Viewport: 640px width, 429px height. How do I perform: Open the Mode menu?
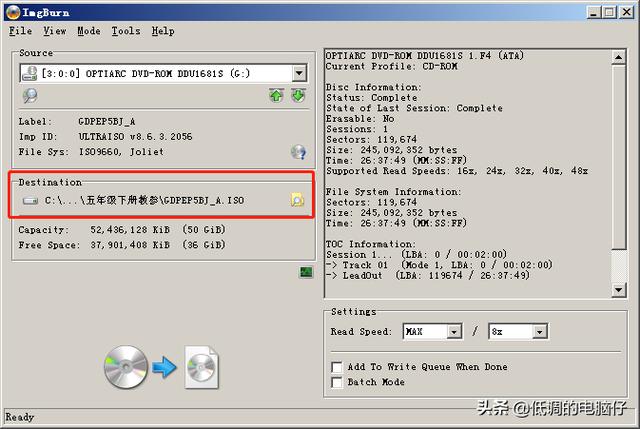click(89, 31)
